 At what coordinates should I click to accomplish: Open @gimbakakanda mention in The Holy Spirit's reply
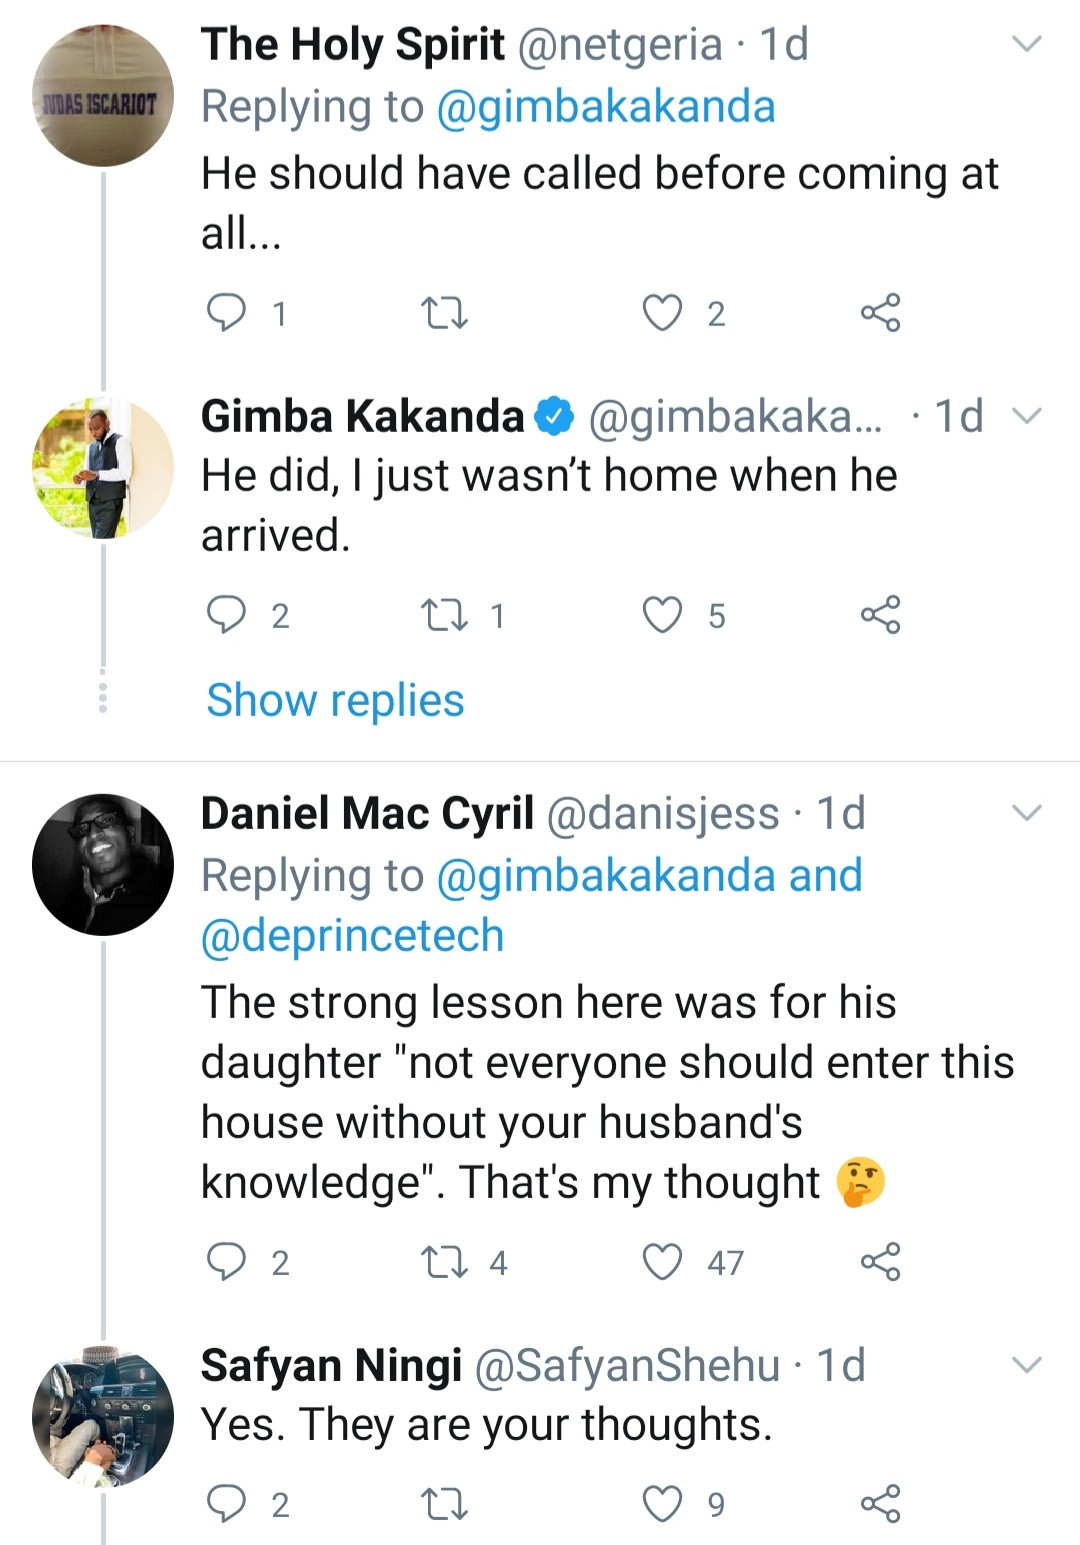pyautogui.click(x=606, y=107)
